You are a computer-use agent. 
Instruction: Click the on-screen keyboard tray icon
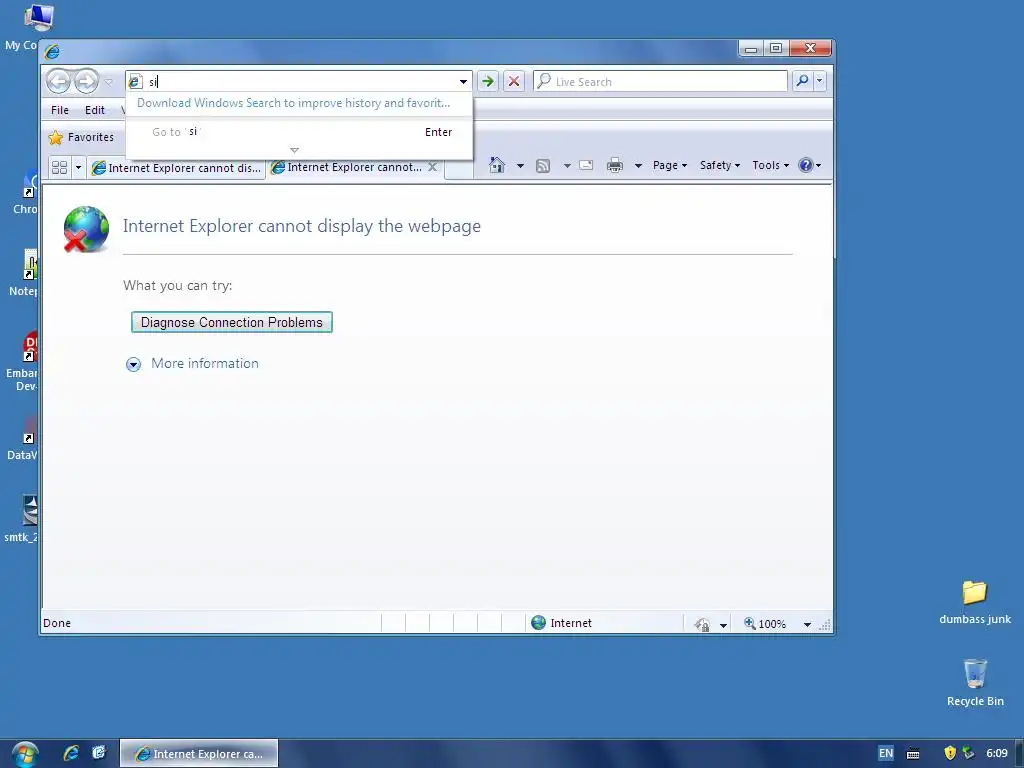(913, 754)
